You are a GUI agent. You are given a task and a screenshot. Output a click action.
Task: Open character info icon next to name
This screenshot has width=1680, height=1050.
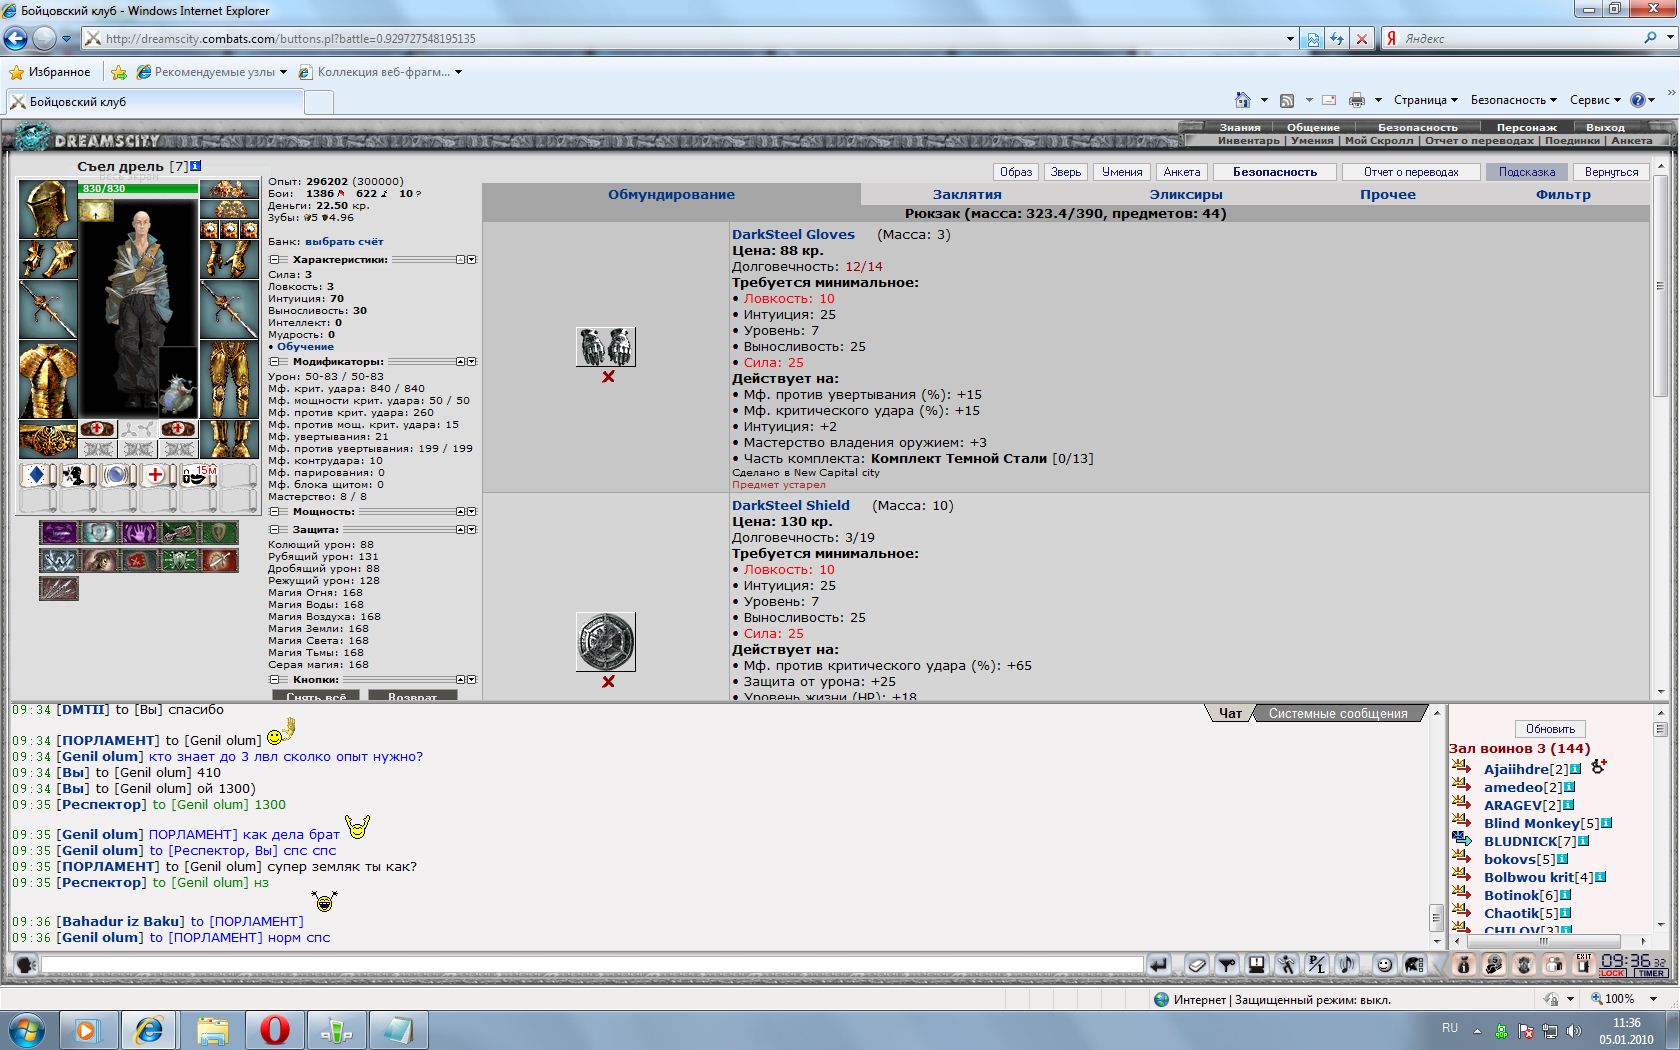196,166
